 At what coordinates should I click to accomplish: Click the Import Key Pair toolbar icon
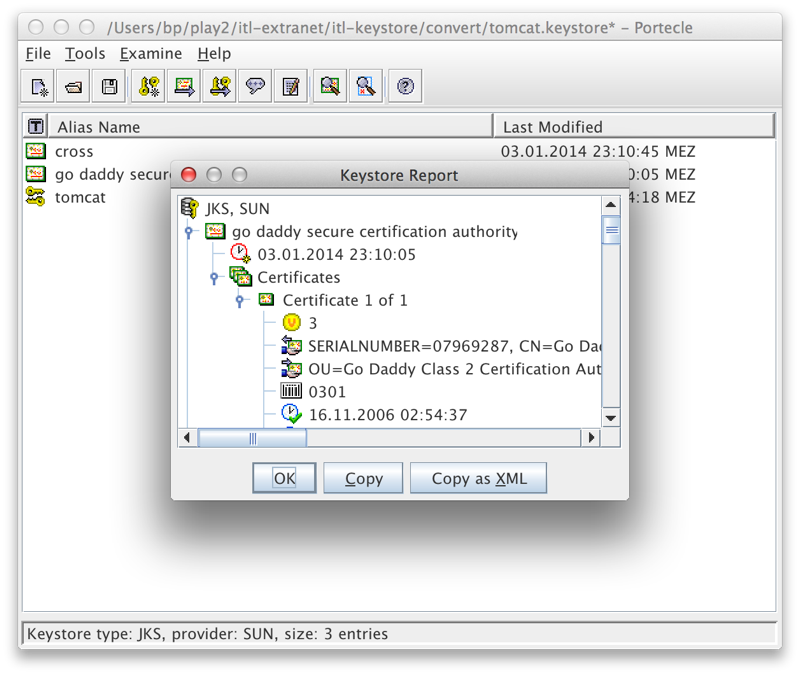pyautogui.click(x=220, y=86)
